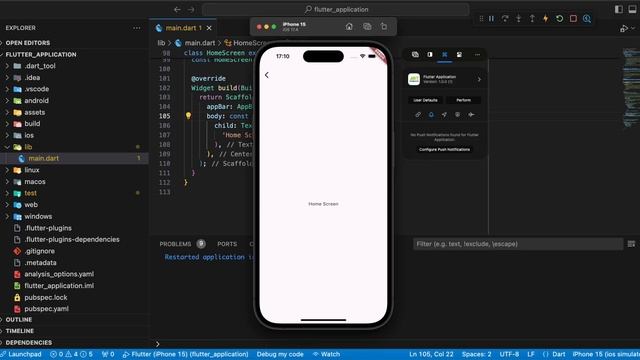Viewport: 640px width, 360px height.
Task: Collapse the lib folder
Action: pyautogui.click(x=7, y=147)
